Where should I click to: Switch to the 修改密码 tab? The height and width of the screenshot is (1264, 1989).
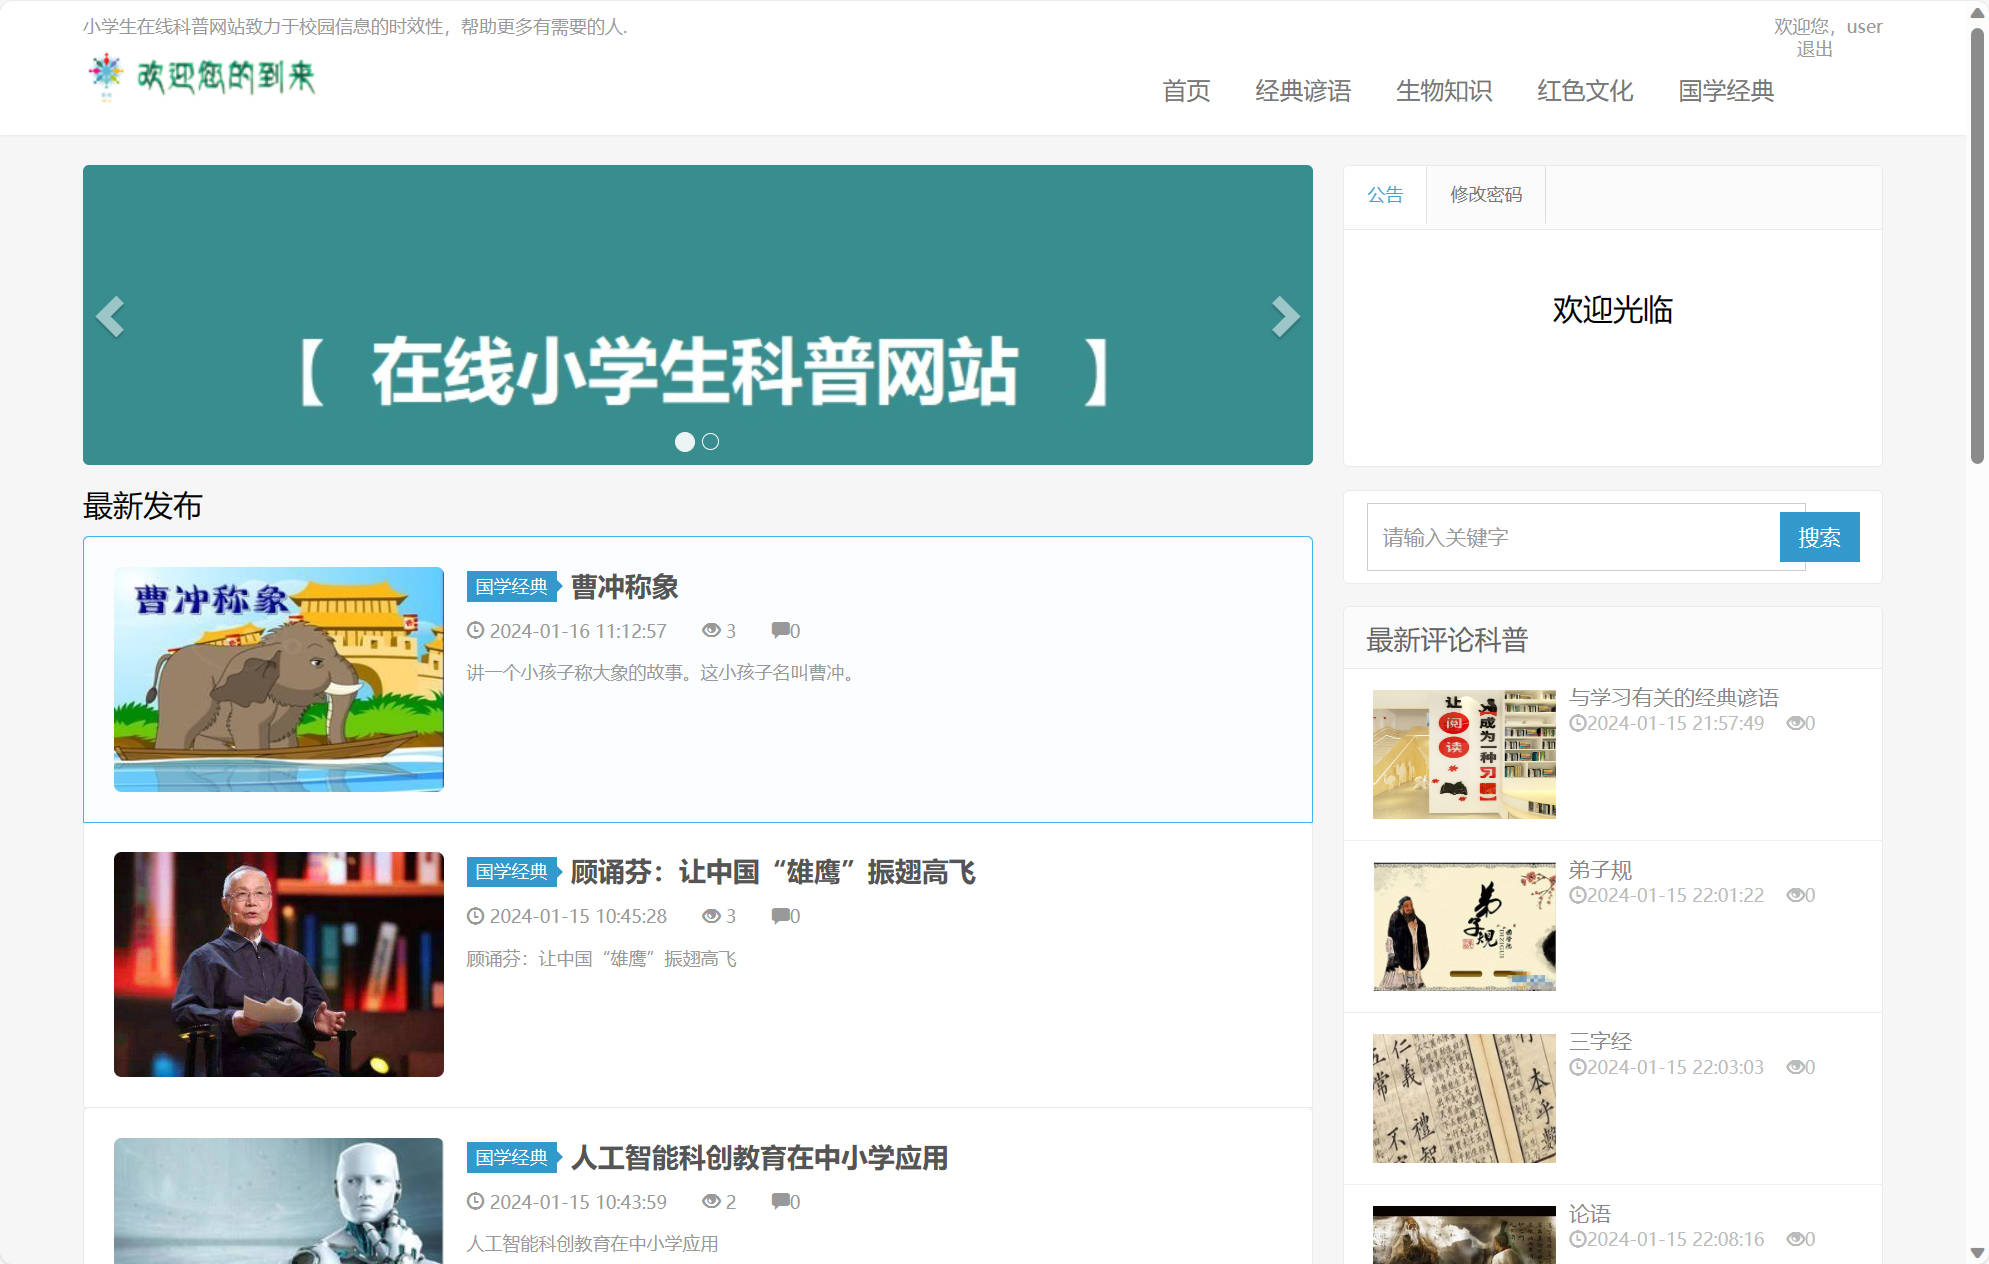(x=1485, y=195)
